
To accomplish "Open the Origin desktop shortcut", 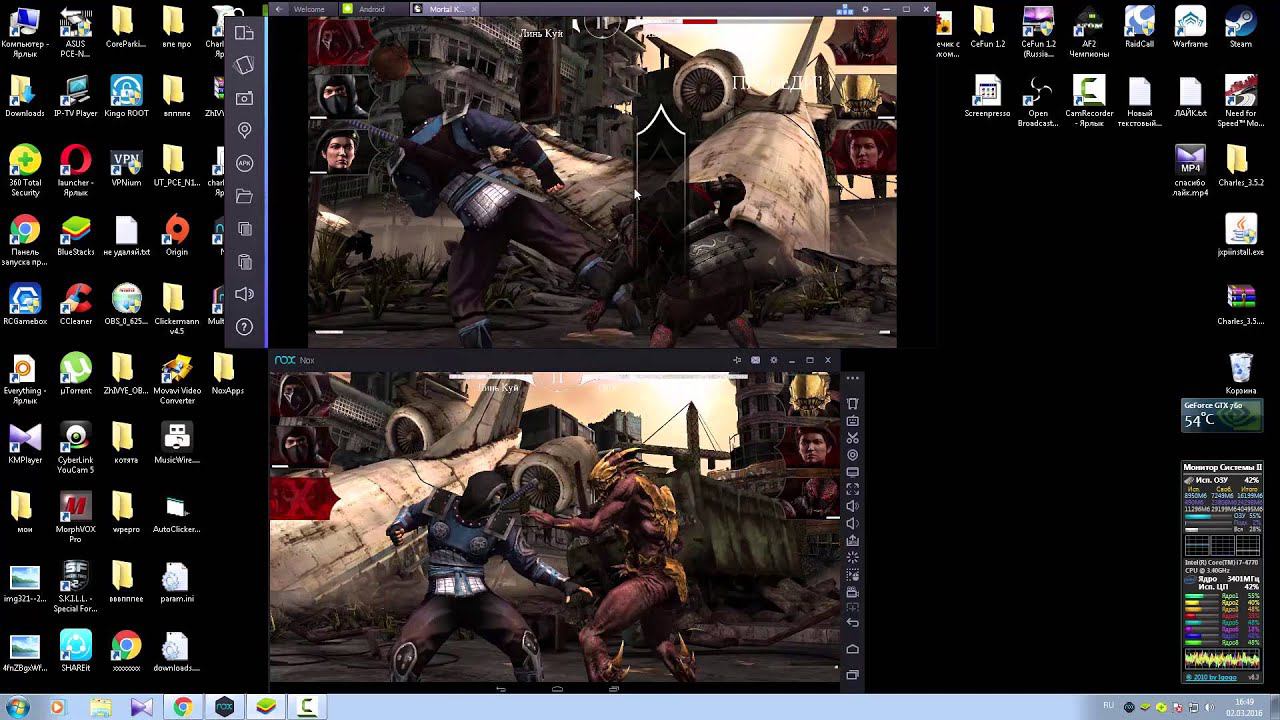I will (176, 236).
